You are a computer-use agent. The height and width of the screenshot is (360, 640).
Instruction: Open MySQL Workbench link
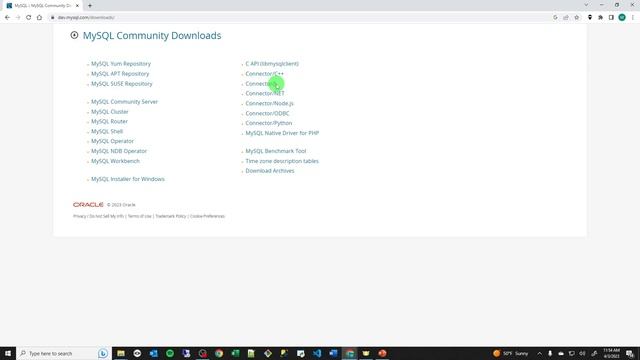(x=116, y=161)
